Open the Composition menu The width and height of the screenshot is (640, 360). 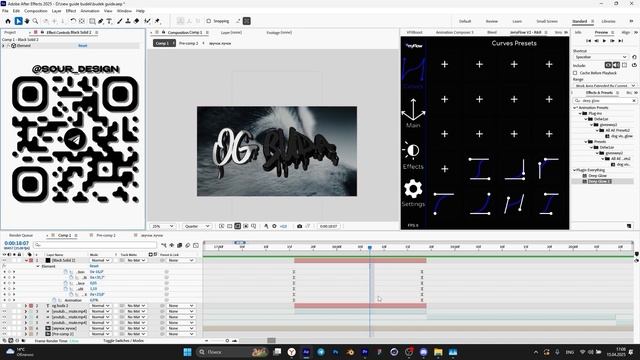pyautogui.click(x=36, y=11)
